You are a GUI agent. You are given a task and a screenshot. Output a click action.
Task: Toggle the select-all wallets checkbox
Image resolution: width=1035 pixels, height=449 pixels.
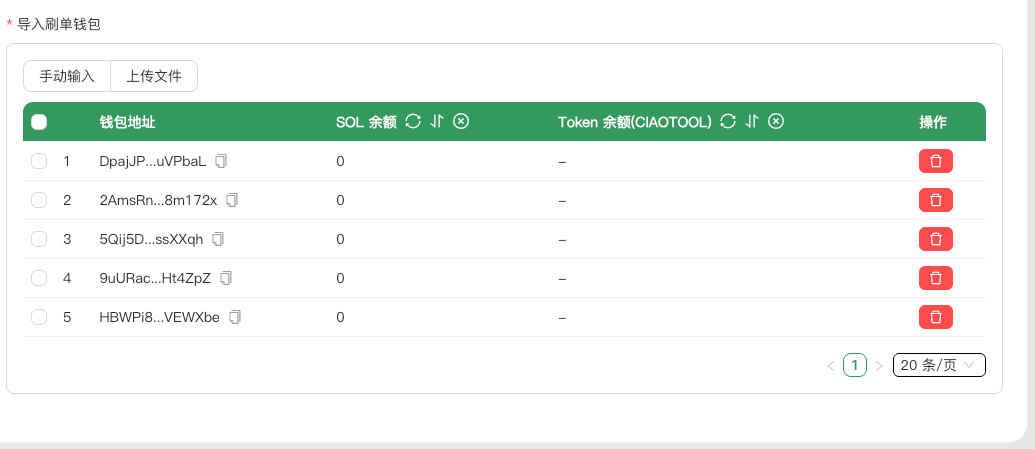tap(39, 122)
